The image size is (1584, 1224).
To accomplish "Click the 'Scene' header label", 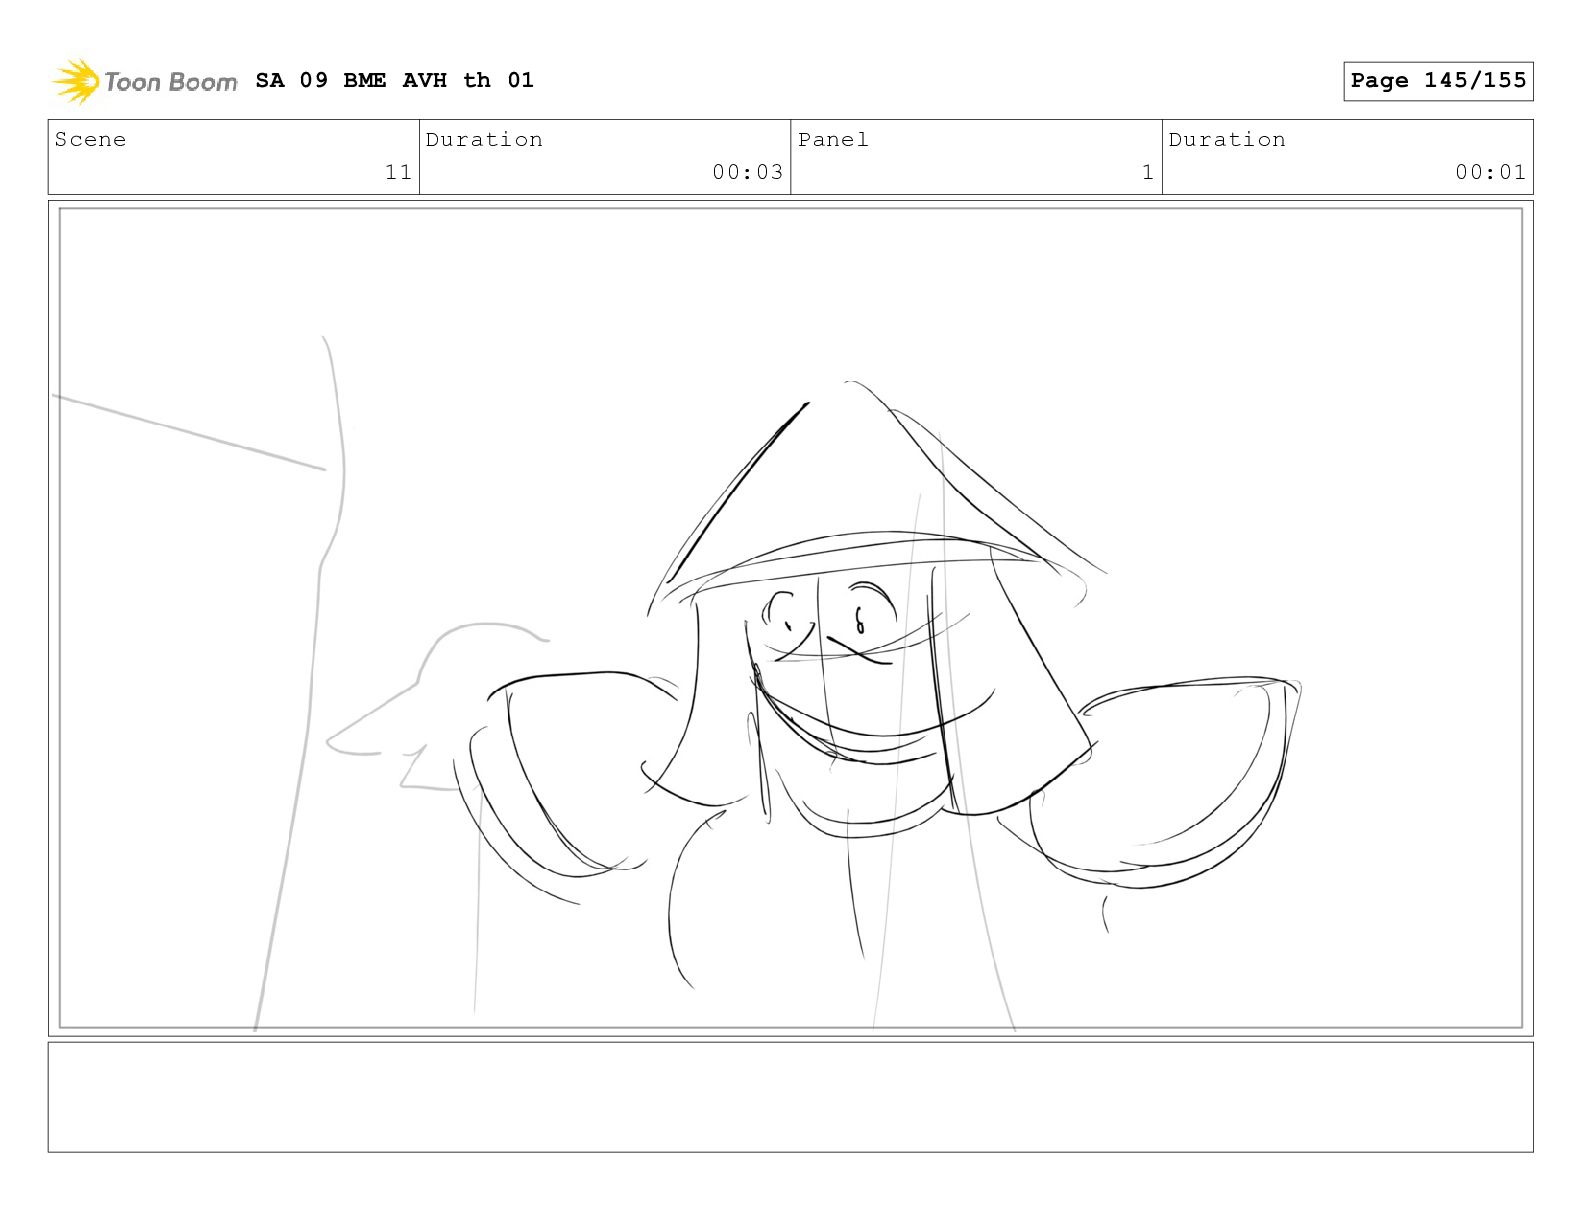I will point(90,140).
